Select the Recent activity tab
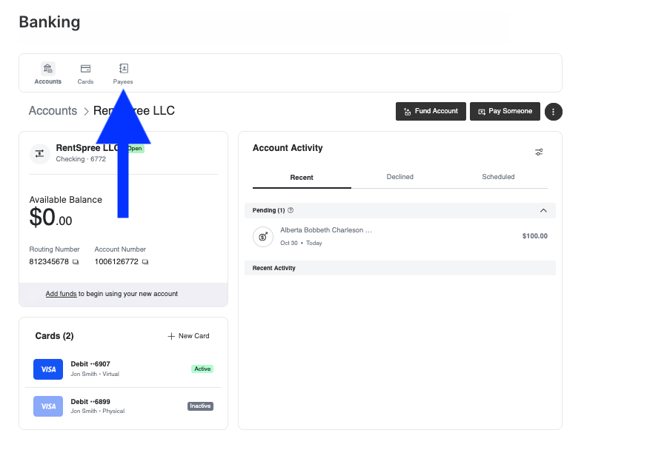The width and height of the screenshot is (670, 467). [x=301, y=177]
